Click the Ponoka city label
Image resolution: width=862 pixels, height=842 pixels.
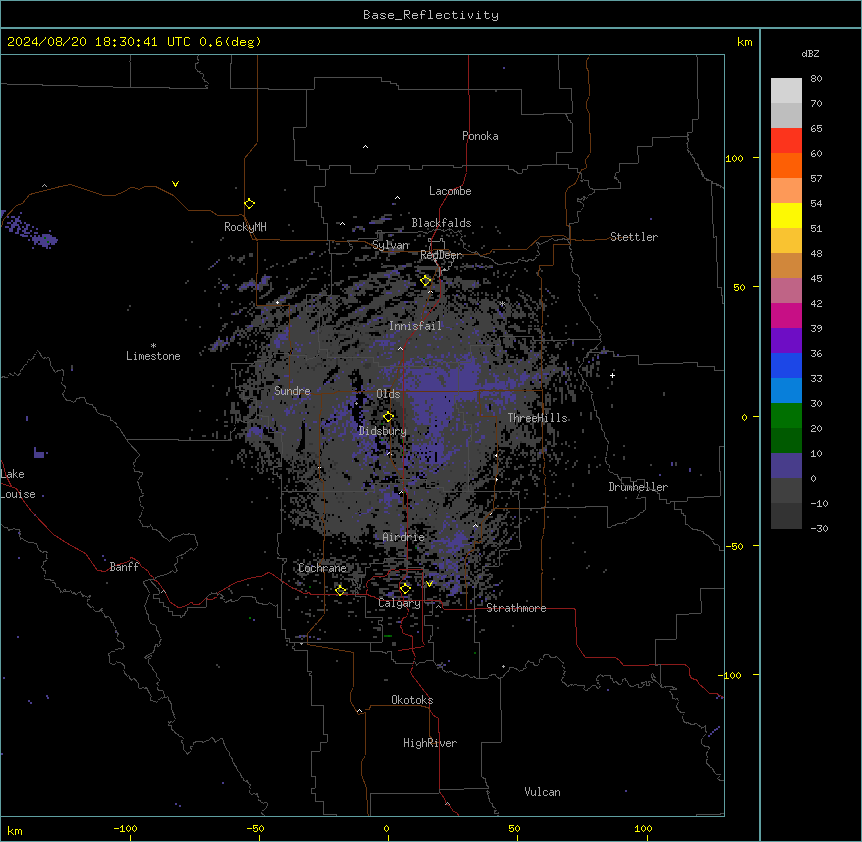tap(480, 136)
